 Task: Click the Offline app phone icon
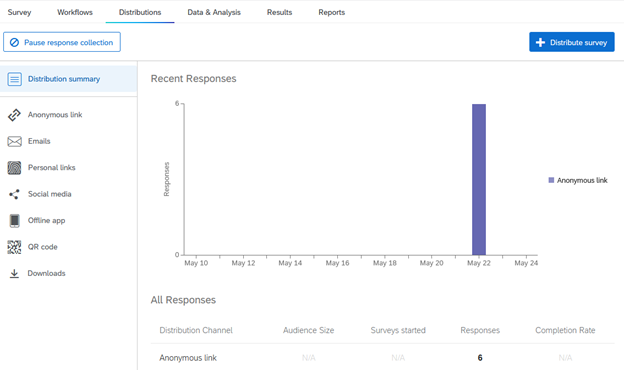coord(14,220)
